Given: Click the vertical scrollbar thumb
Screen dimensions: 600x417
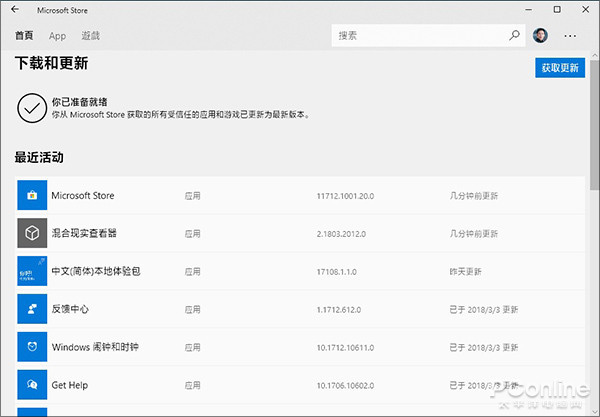Looking at the screenshot, I should (595, 124).
